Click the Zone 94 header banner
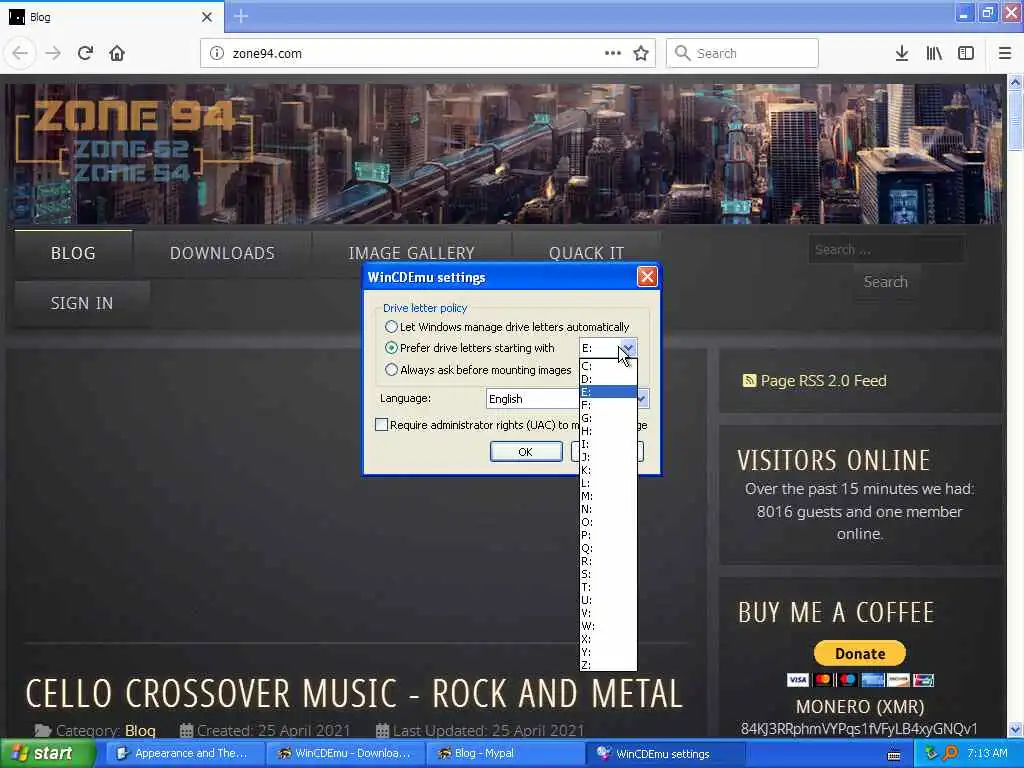Image resolution: width=1024 pixels, height=768 pixels. coord(503,153)
